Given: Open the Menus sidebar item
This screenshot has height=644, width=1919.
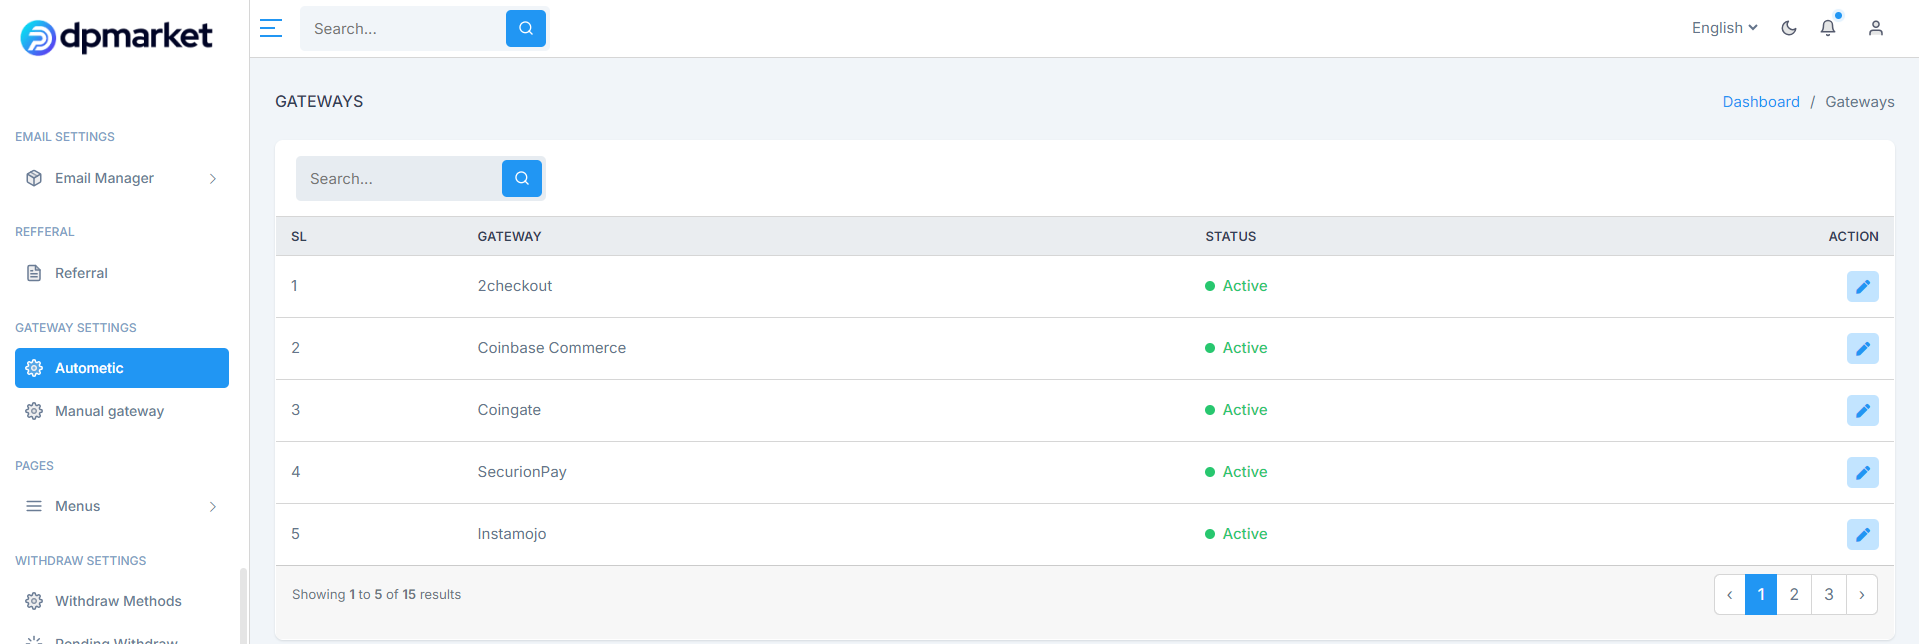Looking at the screenshot, I should pos(122,506).
